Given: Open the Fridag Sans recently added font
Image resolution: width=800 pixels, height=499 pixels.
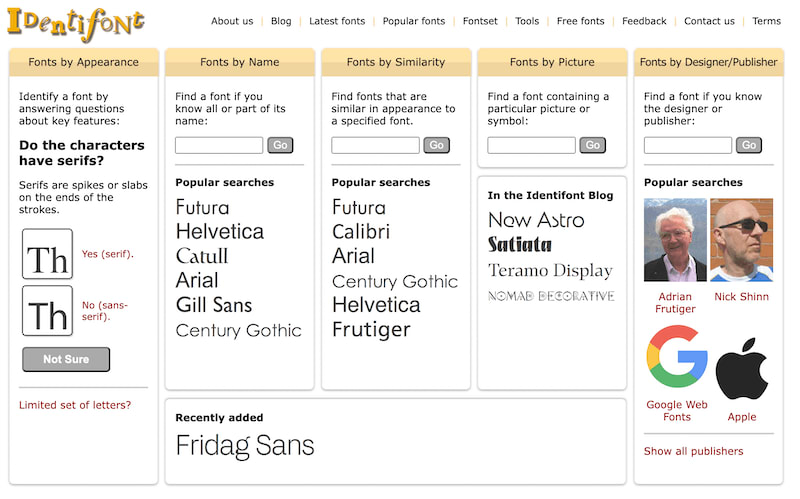Looking at the screenshot, I should coord(245,446).
